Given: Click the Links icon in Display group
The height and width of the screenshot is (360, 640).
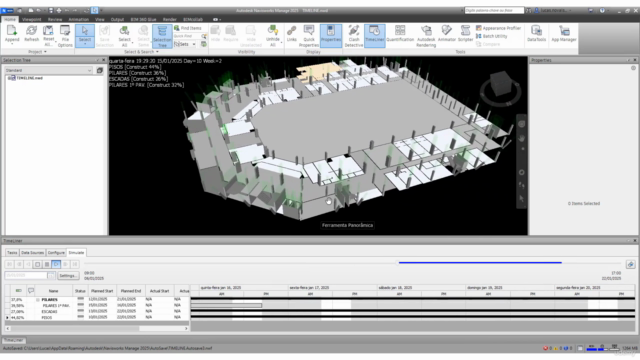Looking at the screenshot, I should pos(291,33).
